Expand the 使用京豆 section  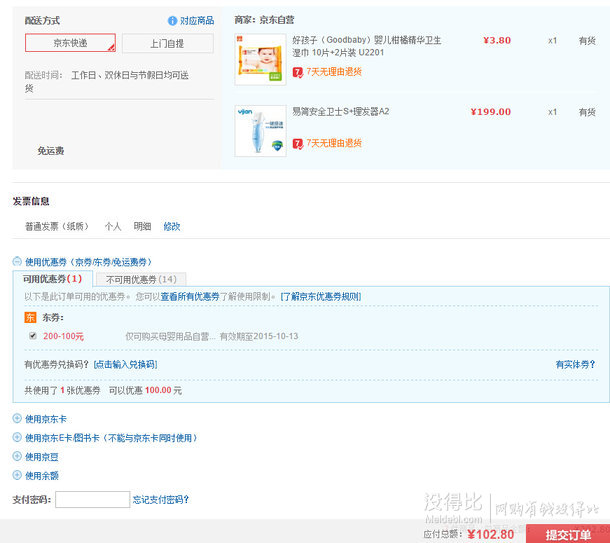(x=17, y=456)
